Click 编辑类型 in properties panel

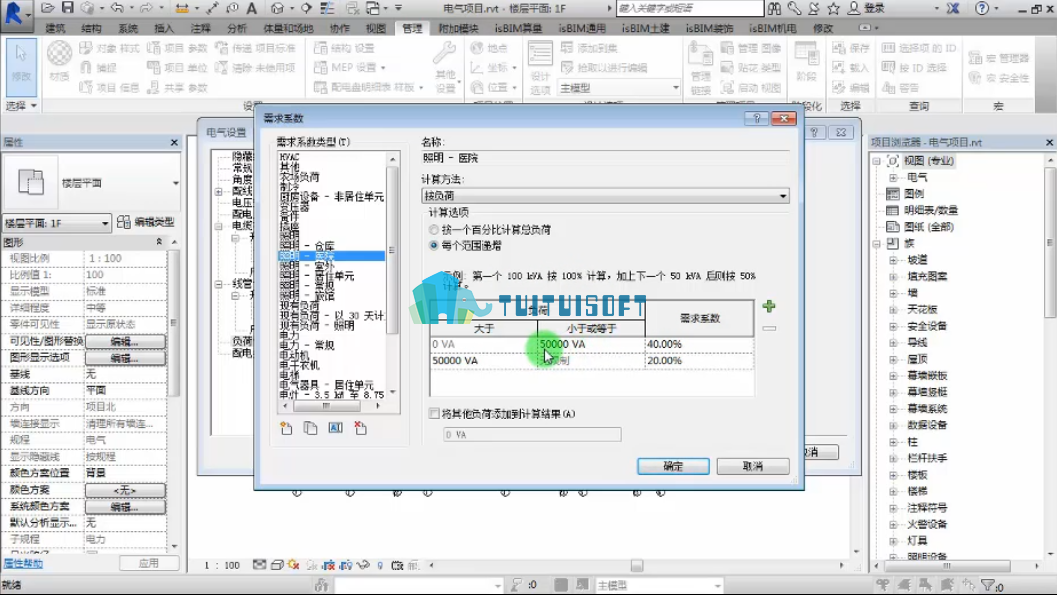point(146,222)
